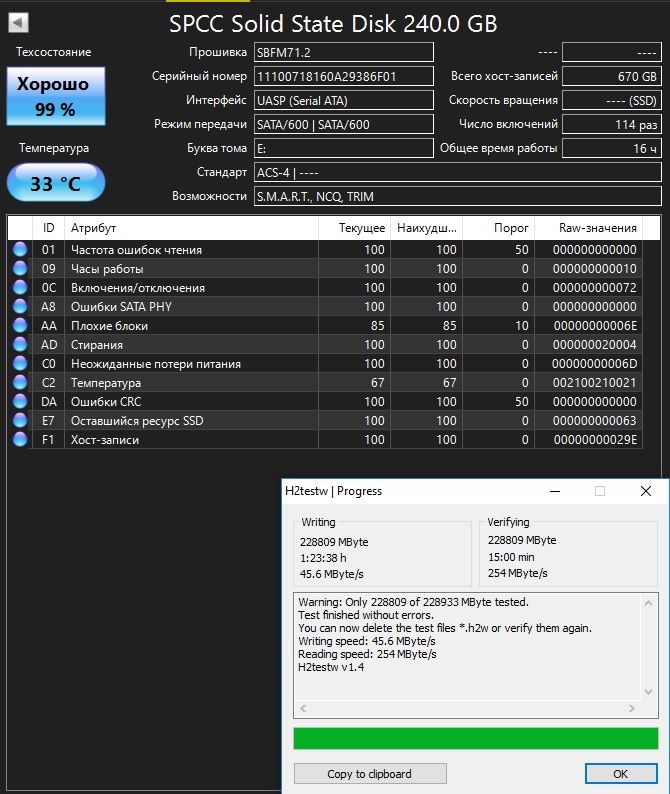The image size is (670, 794).
Task: Click the Прошивка field SBFM71.2
Action: coord(344,52)
